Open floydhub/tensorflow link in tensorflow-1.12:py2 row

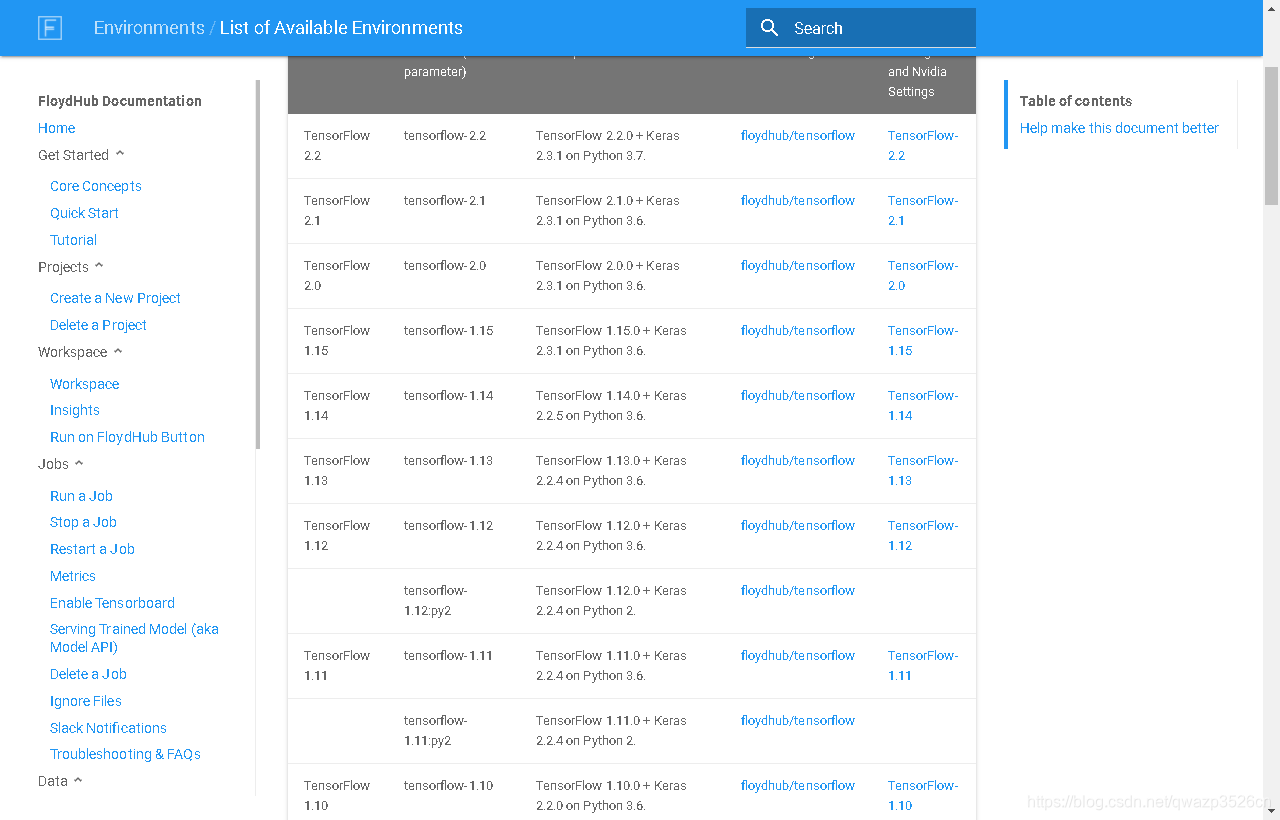coord(798,590)
